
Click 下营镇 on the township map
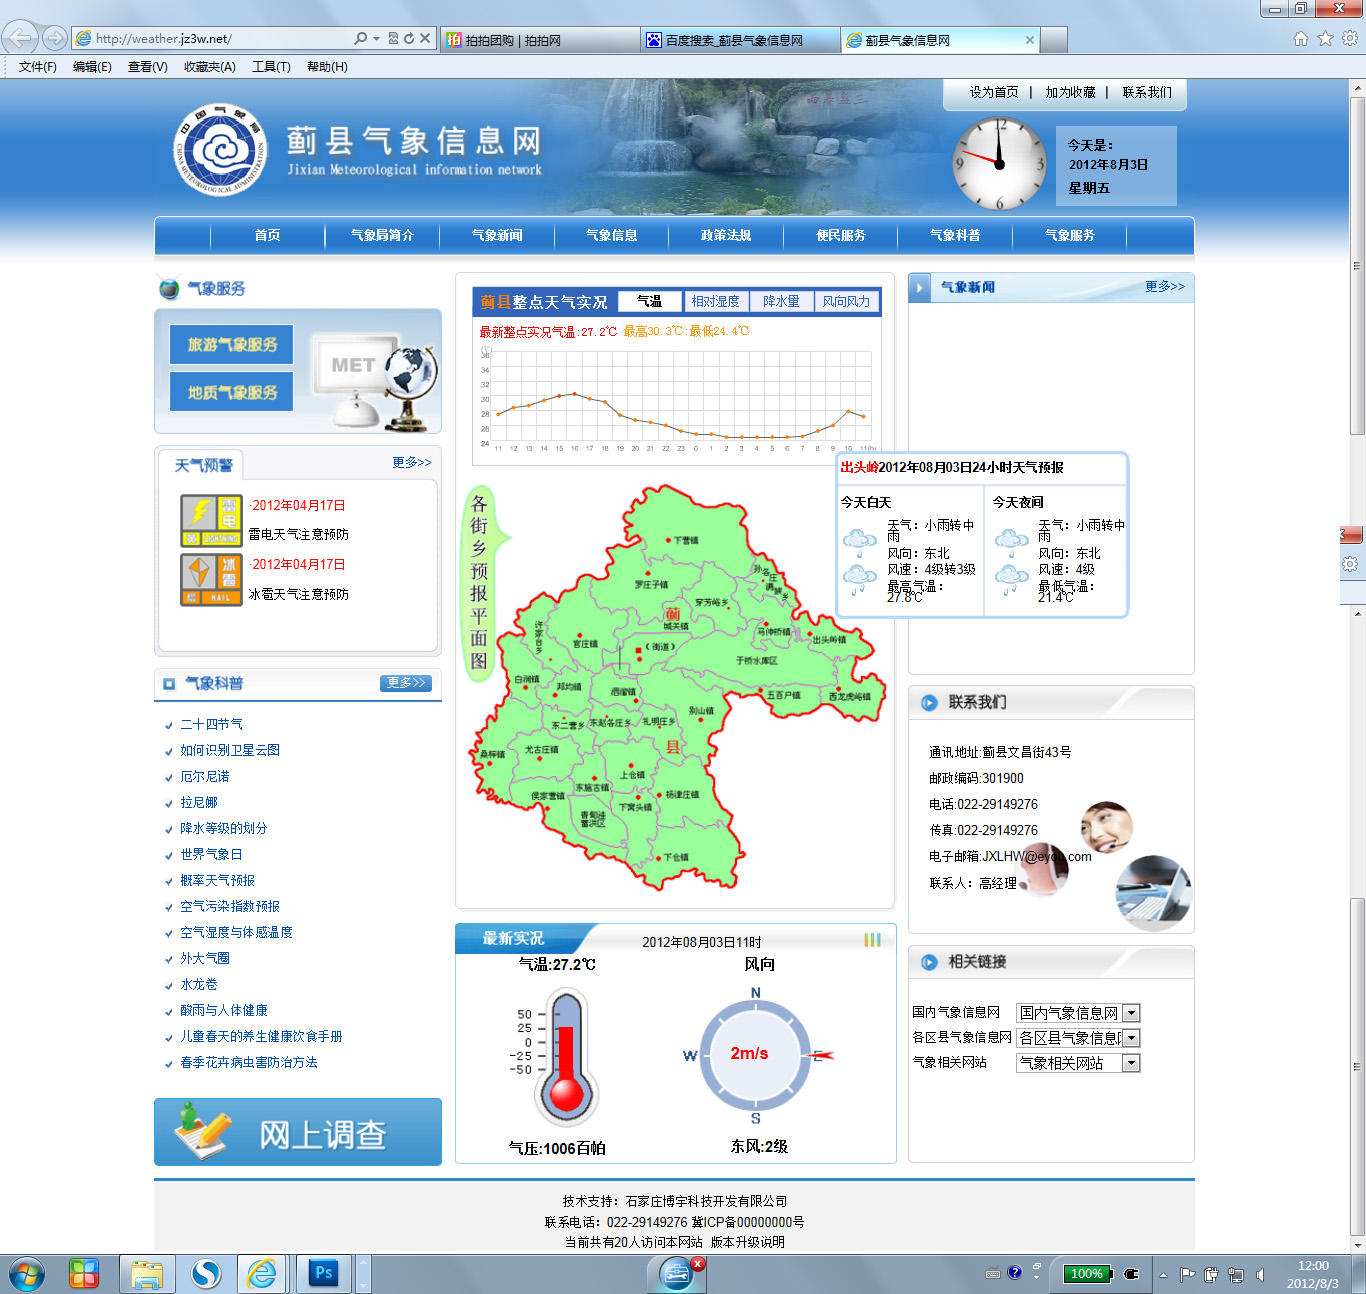tap(686, 541)
